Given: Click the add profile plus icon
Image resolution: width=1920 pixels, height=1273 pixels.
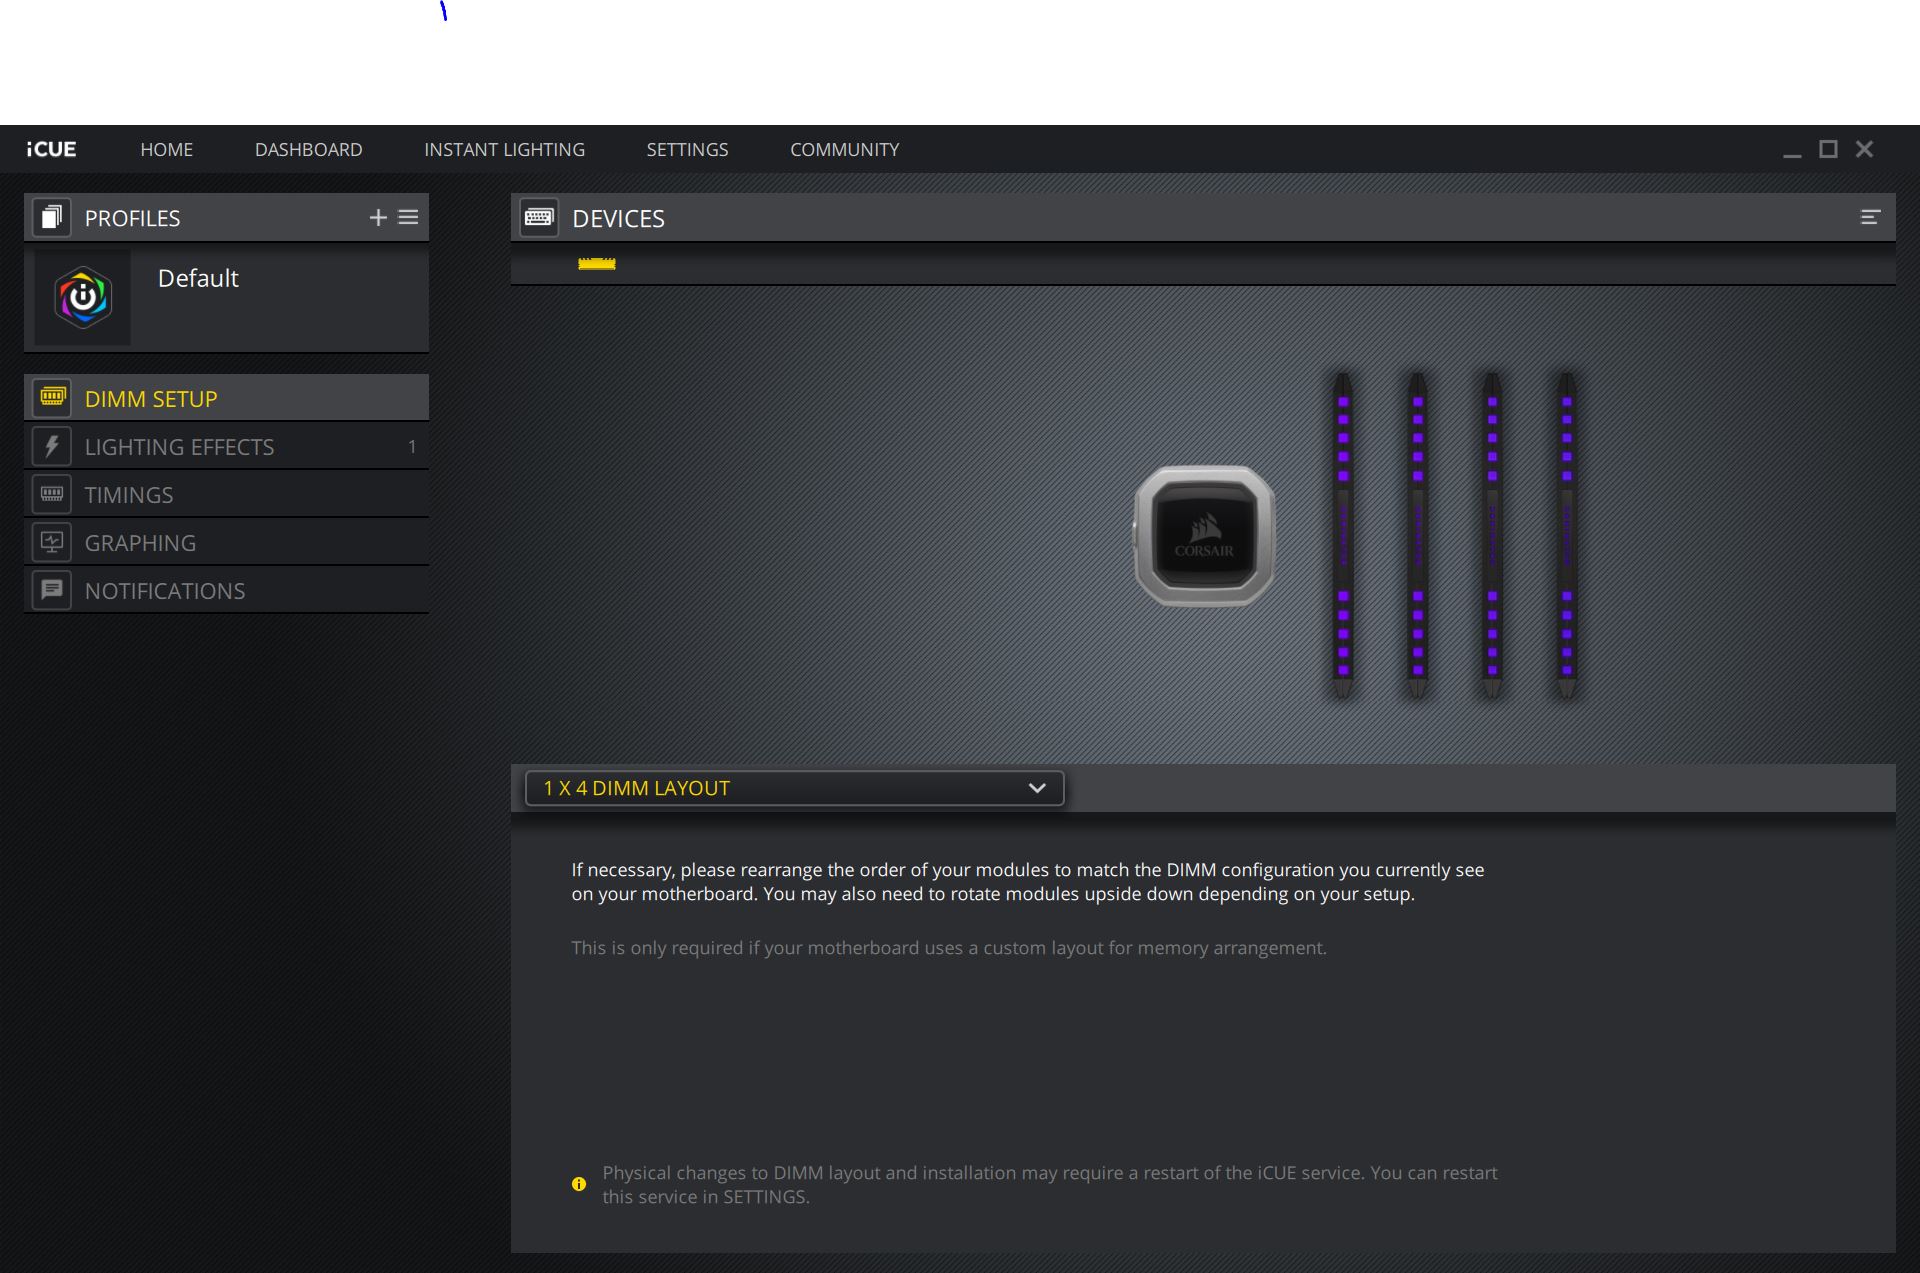Looking at the screenshot, I should 378,218.
